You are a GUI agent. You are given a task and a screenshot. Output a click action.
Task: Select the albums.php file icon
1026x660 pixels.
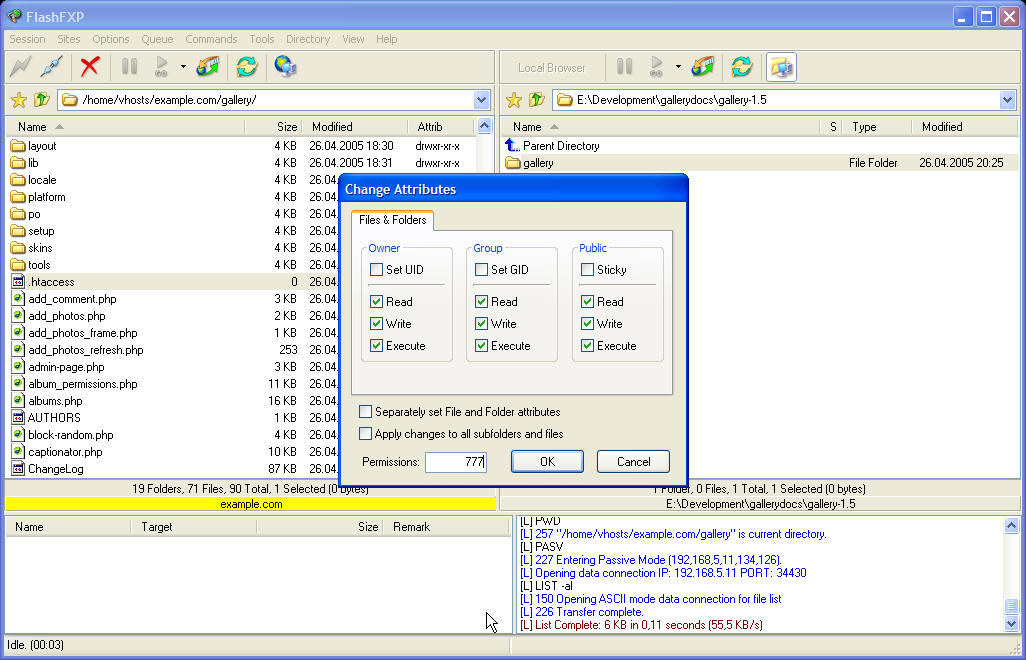coord(18,401)
